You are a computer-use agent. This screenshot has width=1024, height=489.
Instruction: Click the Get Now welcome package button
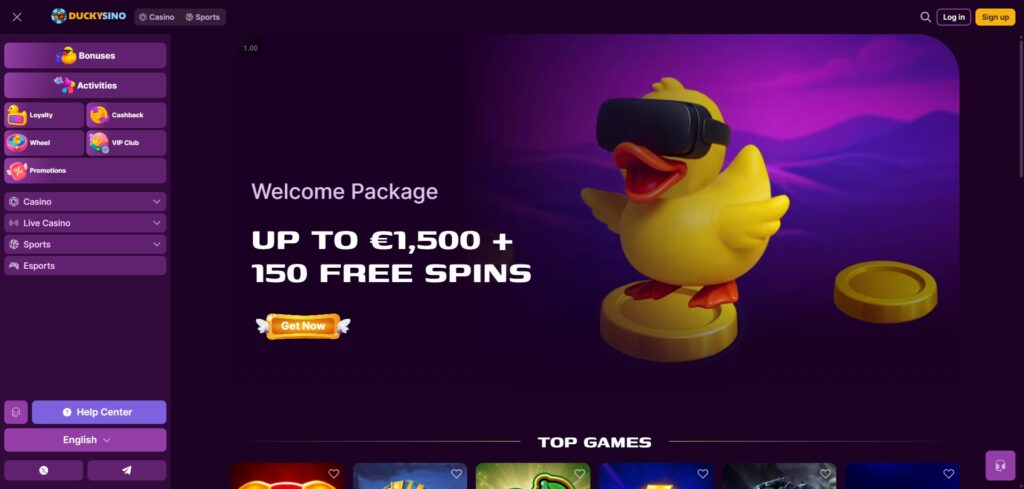(303, 326)
